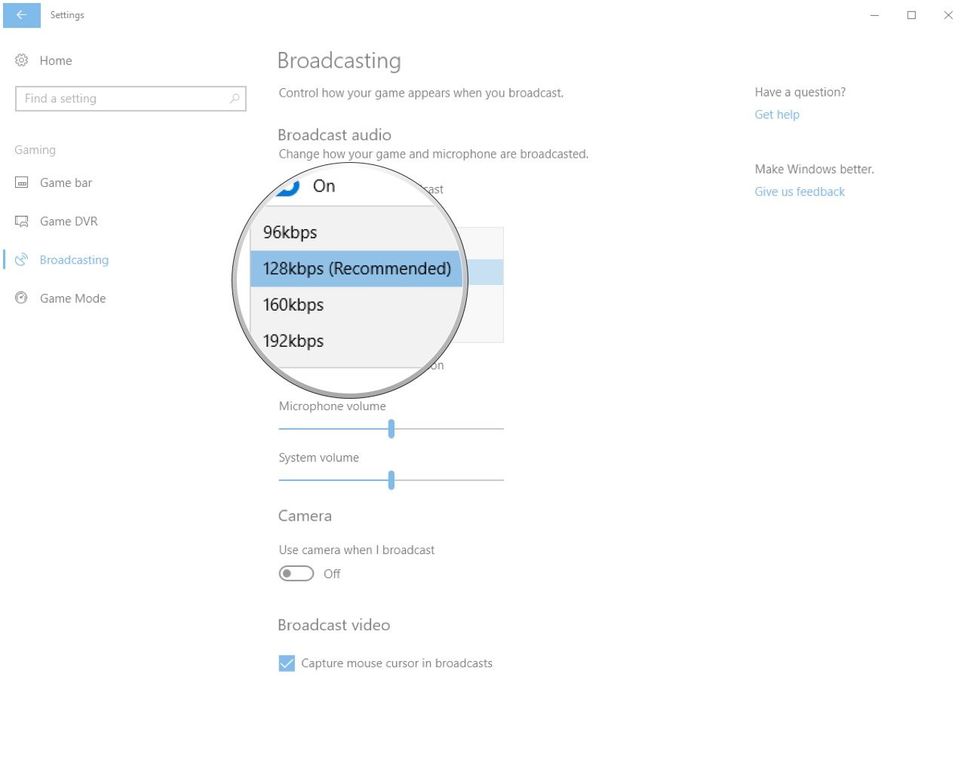This screenshot has width=970, height=778.
Task: Click the back arrow in Settings
Action: pyautogui.click(x=22, y=15)
